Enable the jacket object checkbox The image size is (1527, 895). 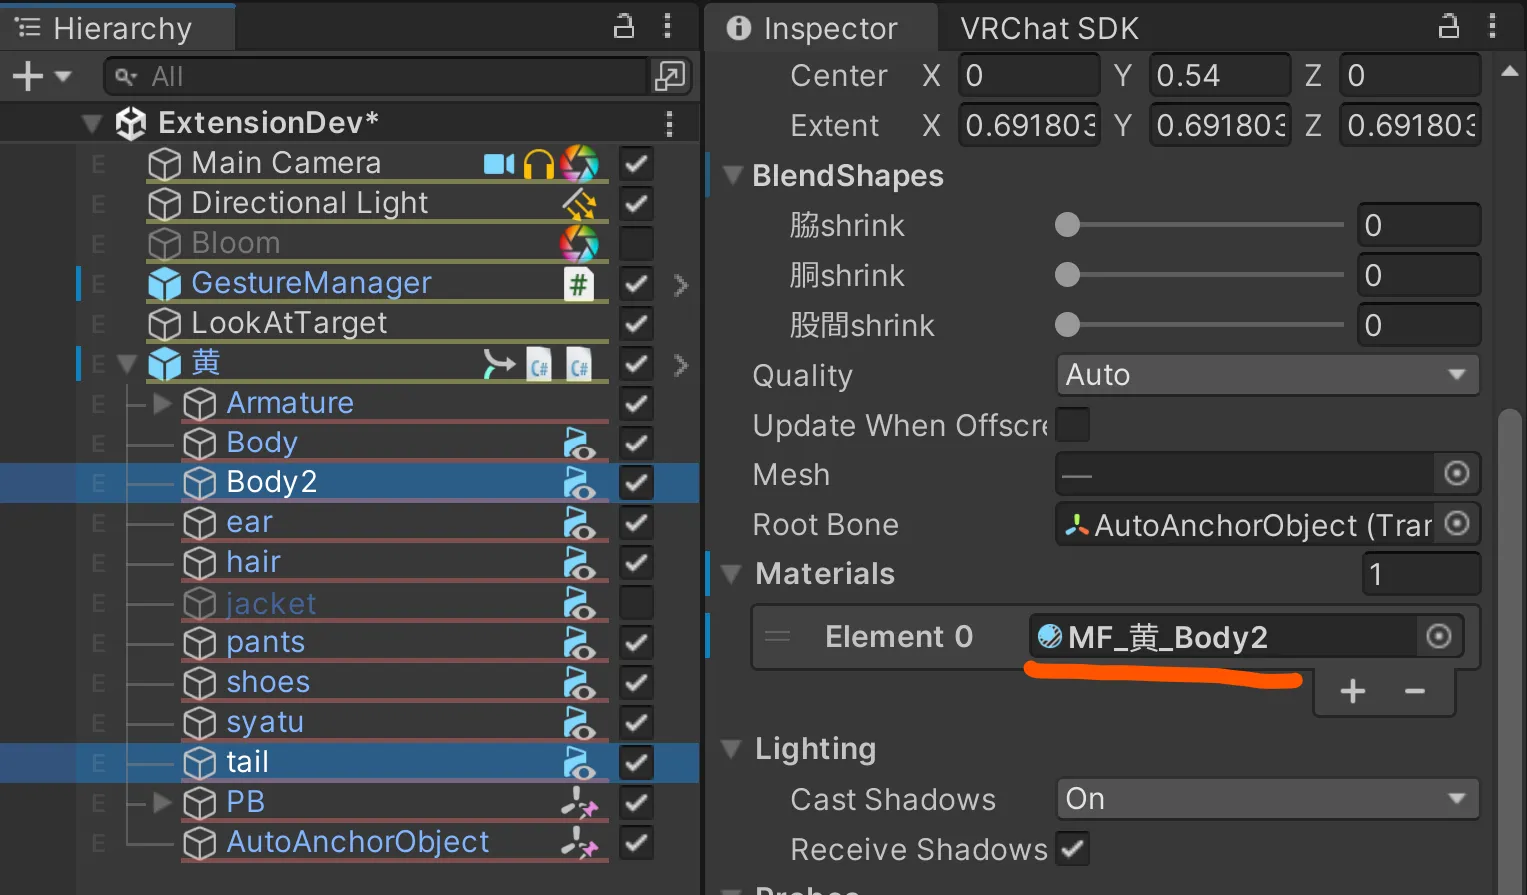point(636,603)
